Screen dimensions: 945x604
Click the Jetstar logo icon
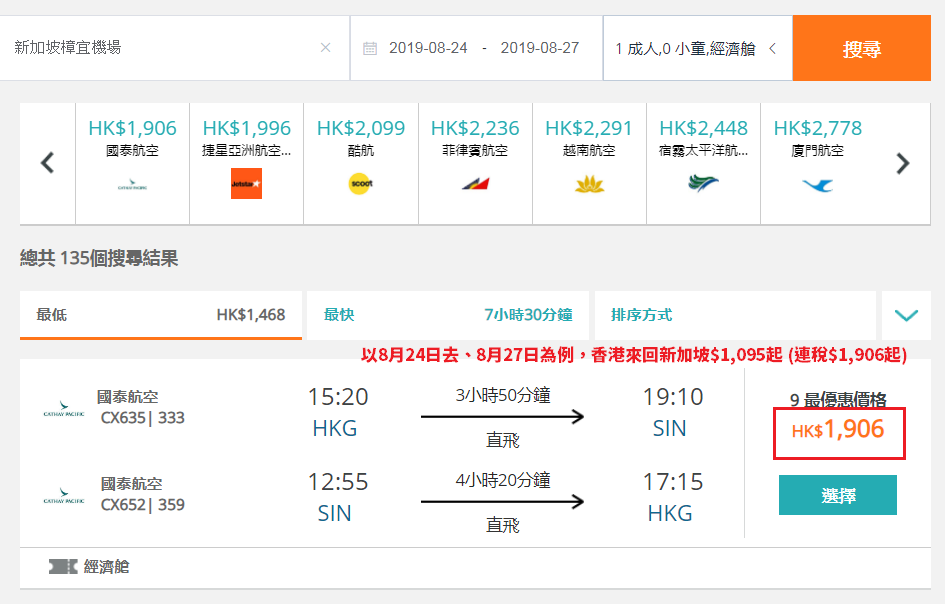click(x=246, y=183)
